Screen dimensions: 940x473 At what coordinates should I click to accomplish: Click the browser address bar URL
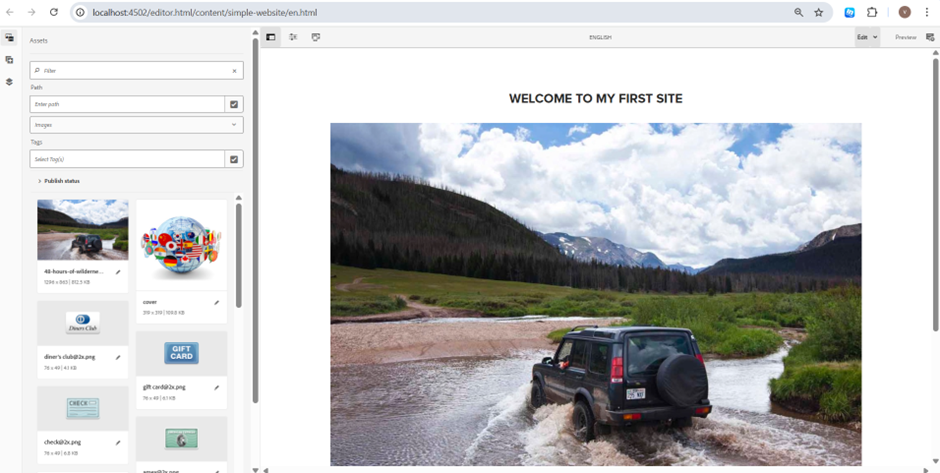[x=204, y=12]
